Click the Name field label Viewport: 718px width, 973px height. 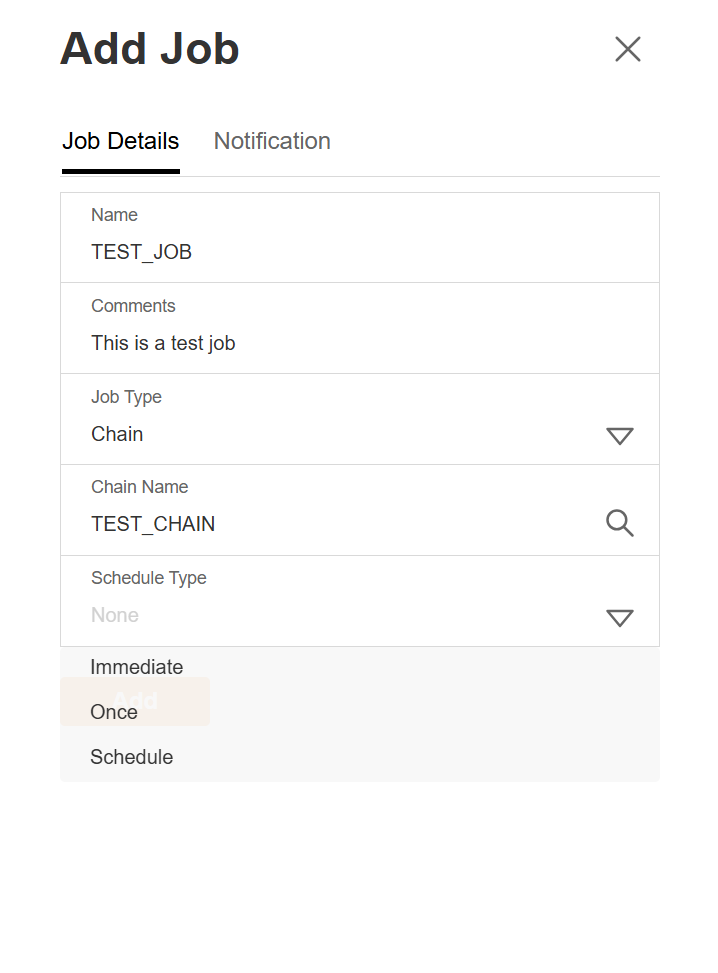tap(114, 215)
